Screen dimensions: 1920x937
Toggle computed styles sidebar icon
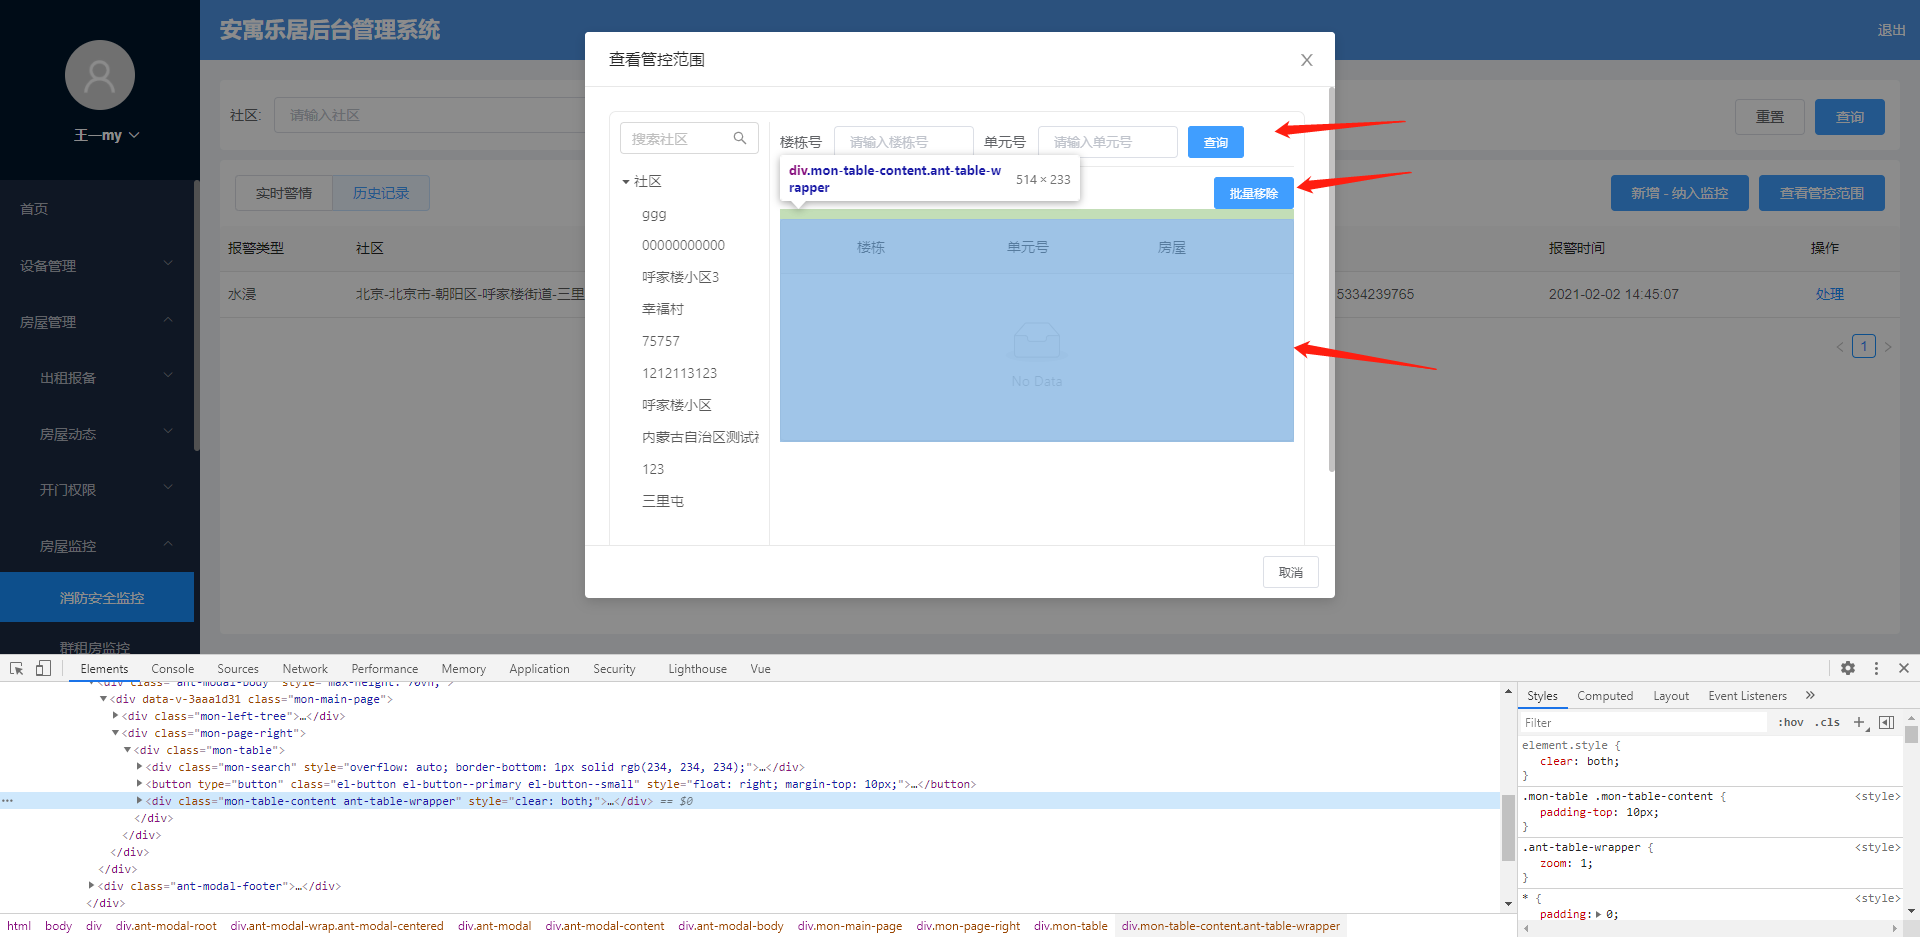(x=1887, y=722)
